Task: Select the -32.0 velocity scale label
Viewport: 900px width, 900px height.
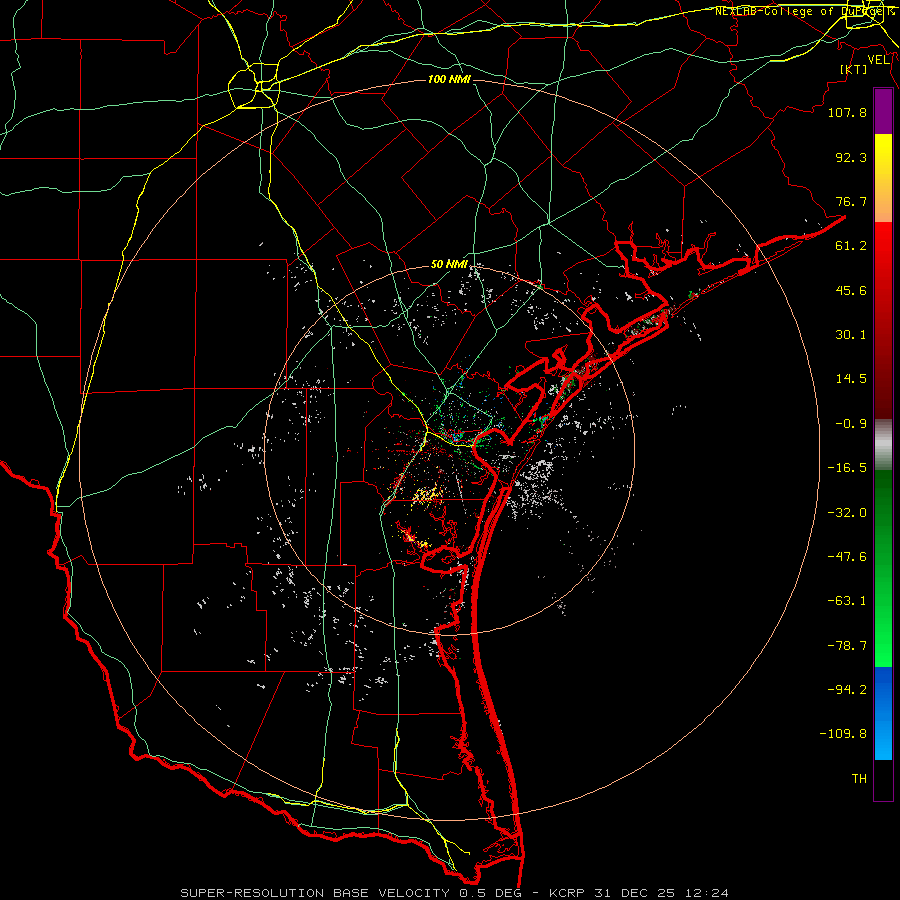Action: tap(847, 513)
